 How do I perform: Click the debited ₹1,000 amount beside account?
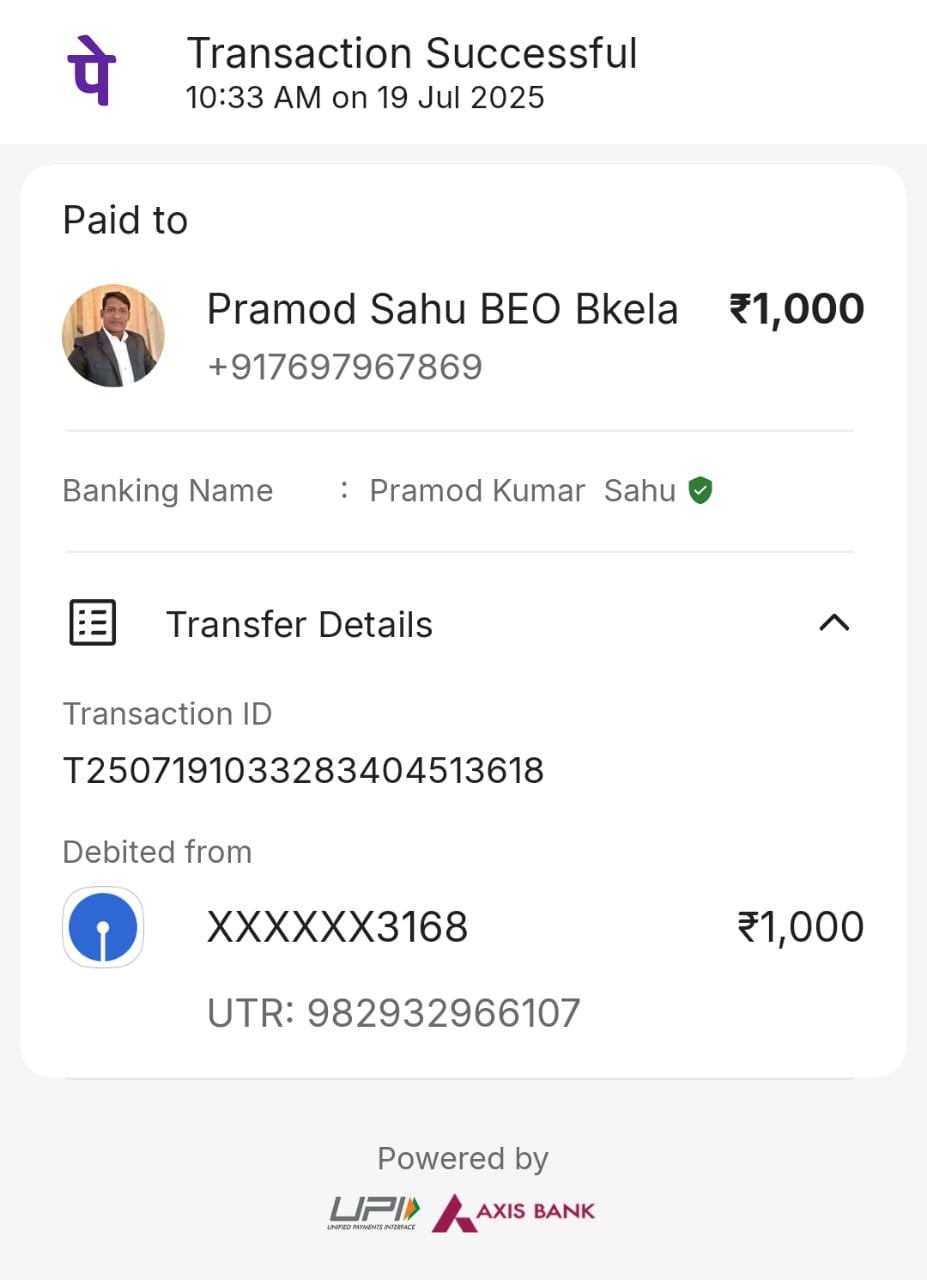(800, 927)
